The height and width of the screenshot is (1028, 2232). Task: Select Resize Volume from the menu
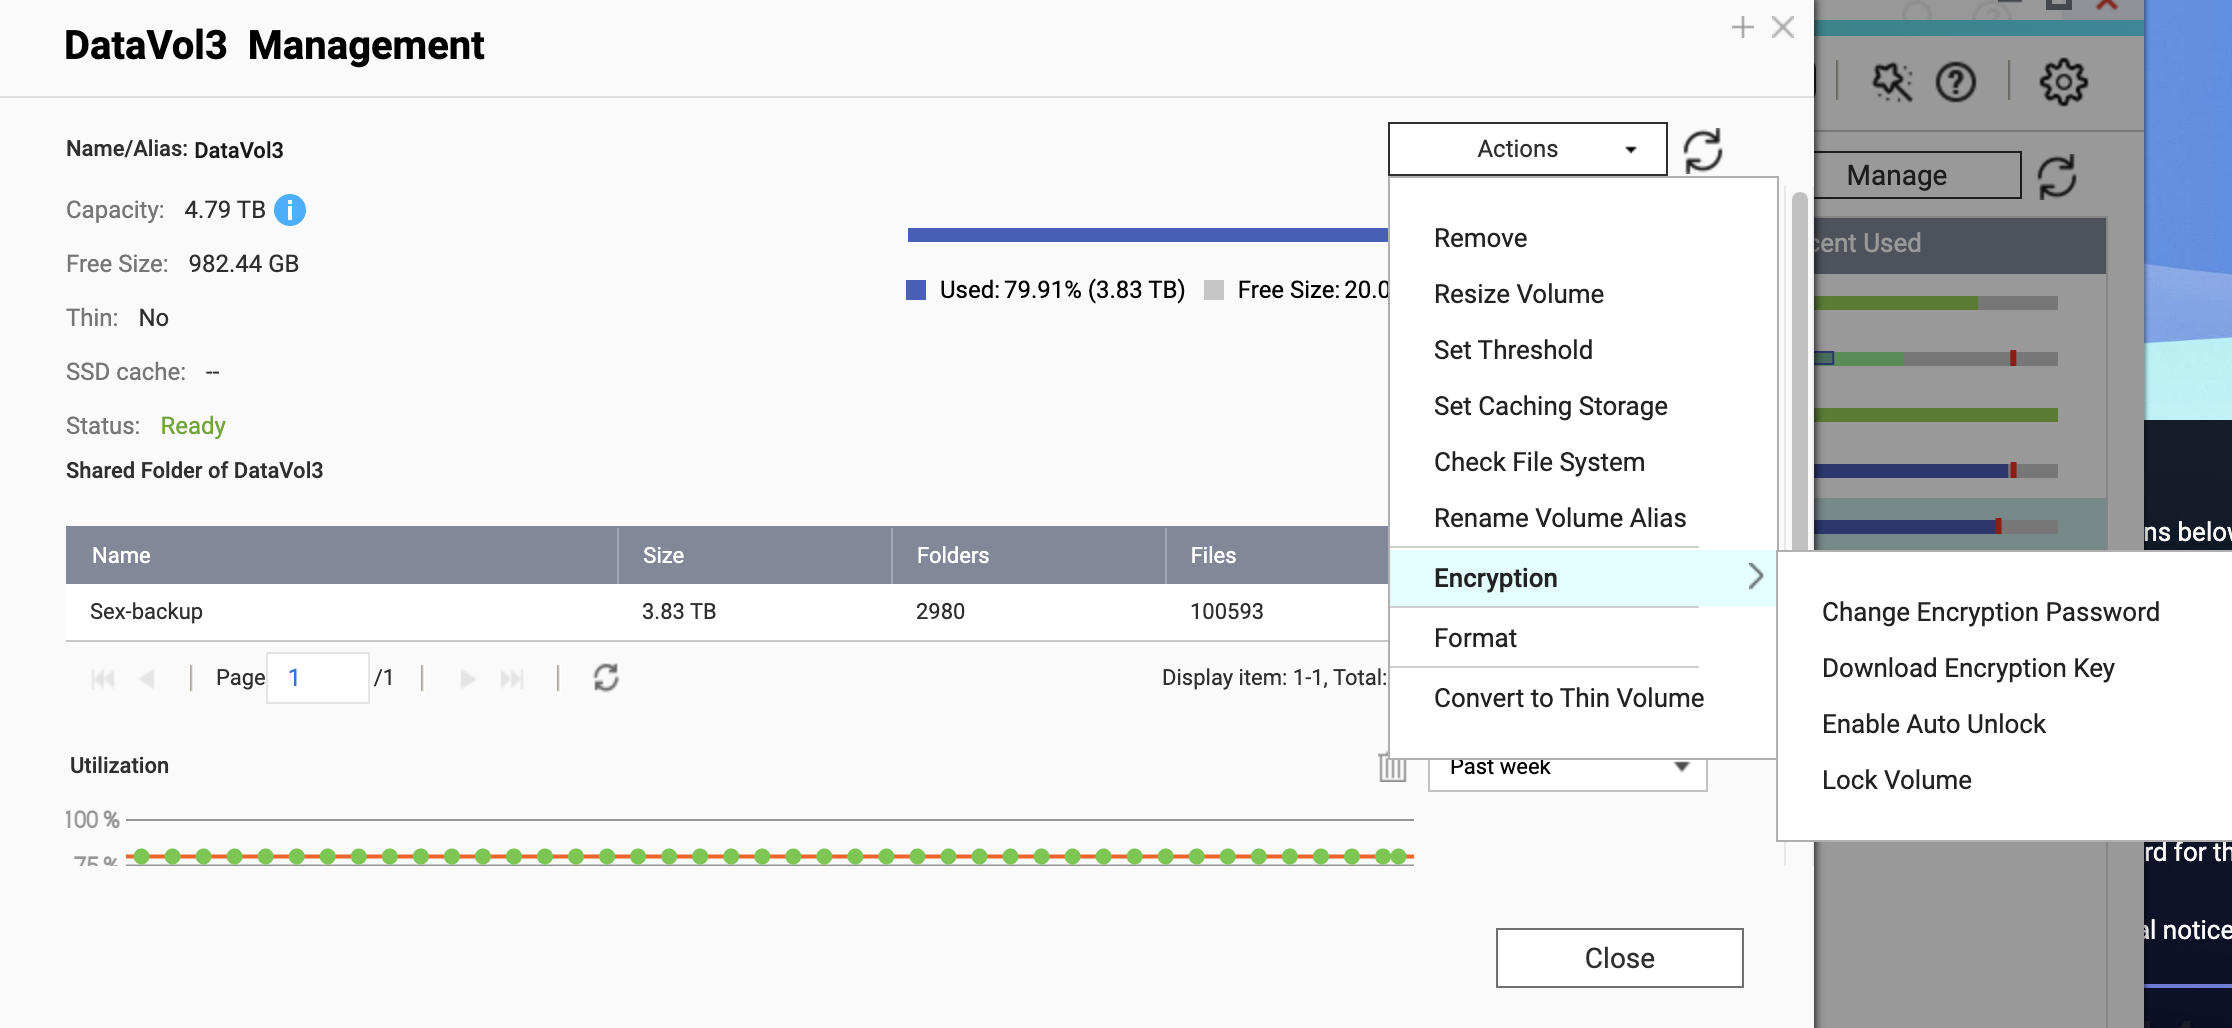click(x=1518, y=294)
